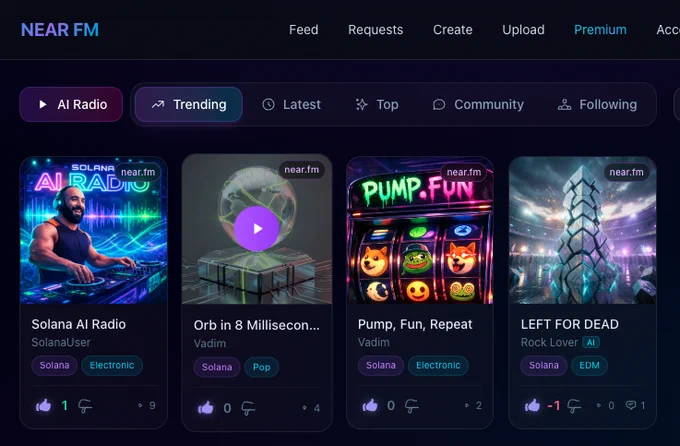Screen dimensions: 680x446
Task: Click the play count icon on Pump, Fun, Repeat
Action: [467, 406]
